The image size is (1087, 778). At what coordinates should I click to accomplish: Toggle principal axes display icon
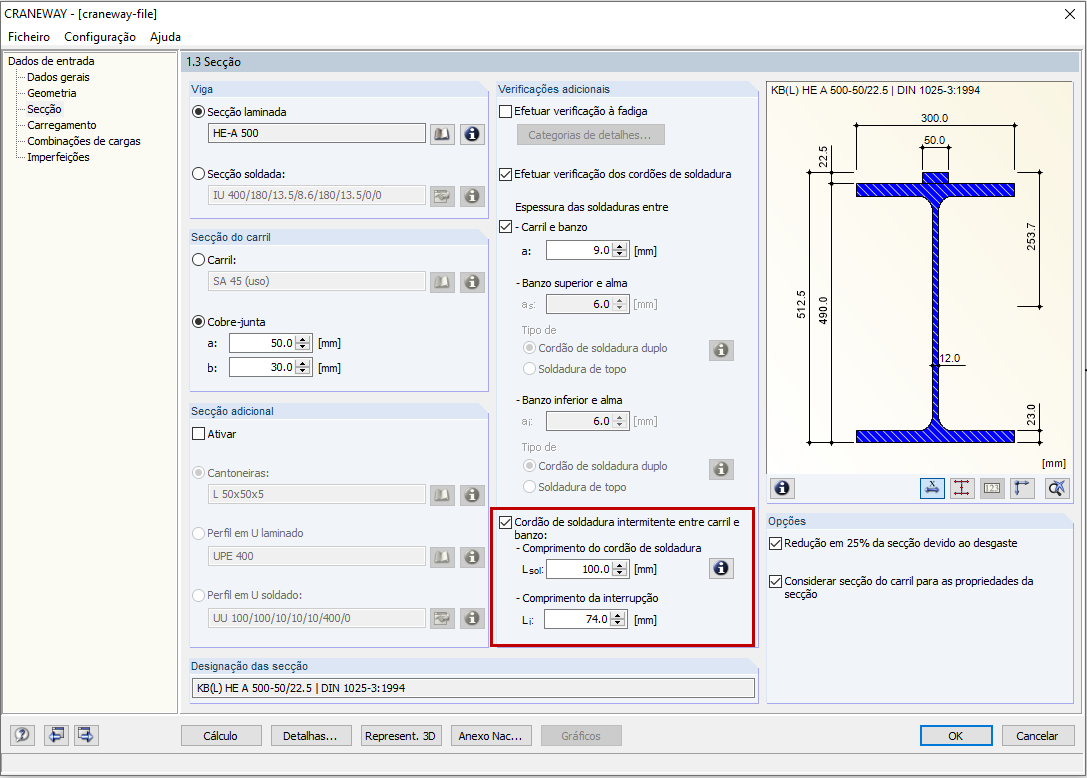[x=1022, y=488]
